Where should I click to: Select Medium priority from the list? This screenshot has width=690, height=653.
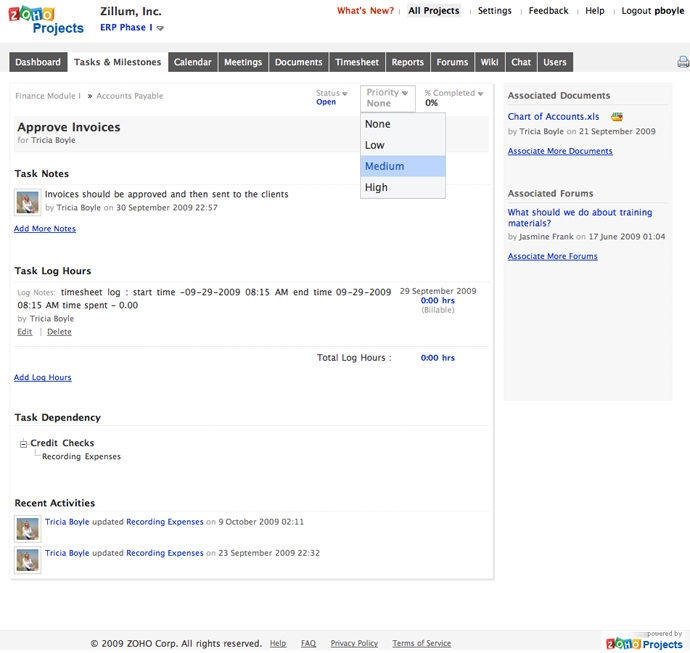[385, 166]
